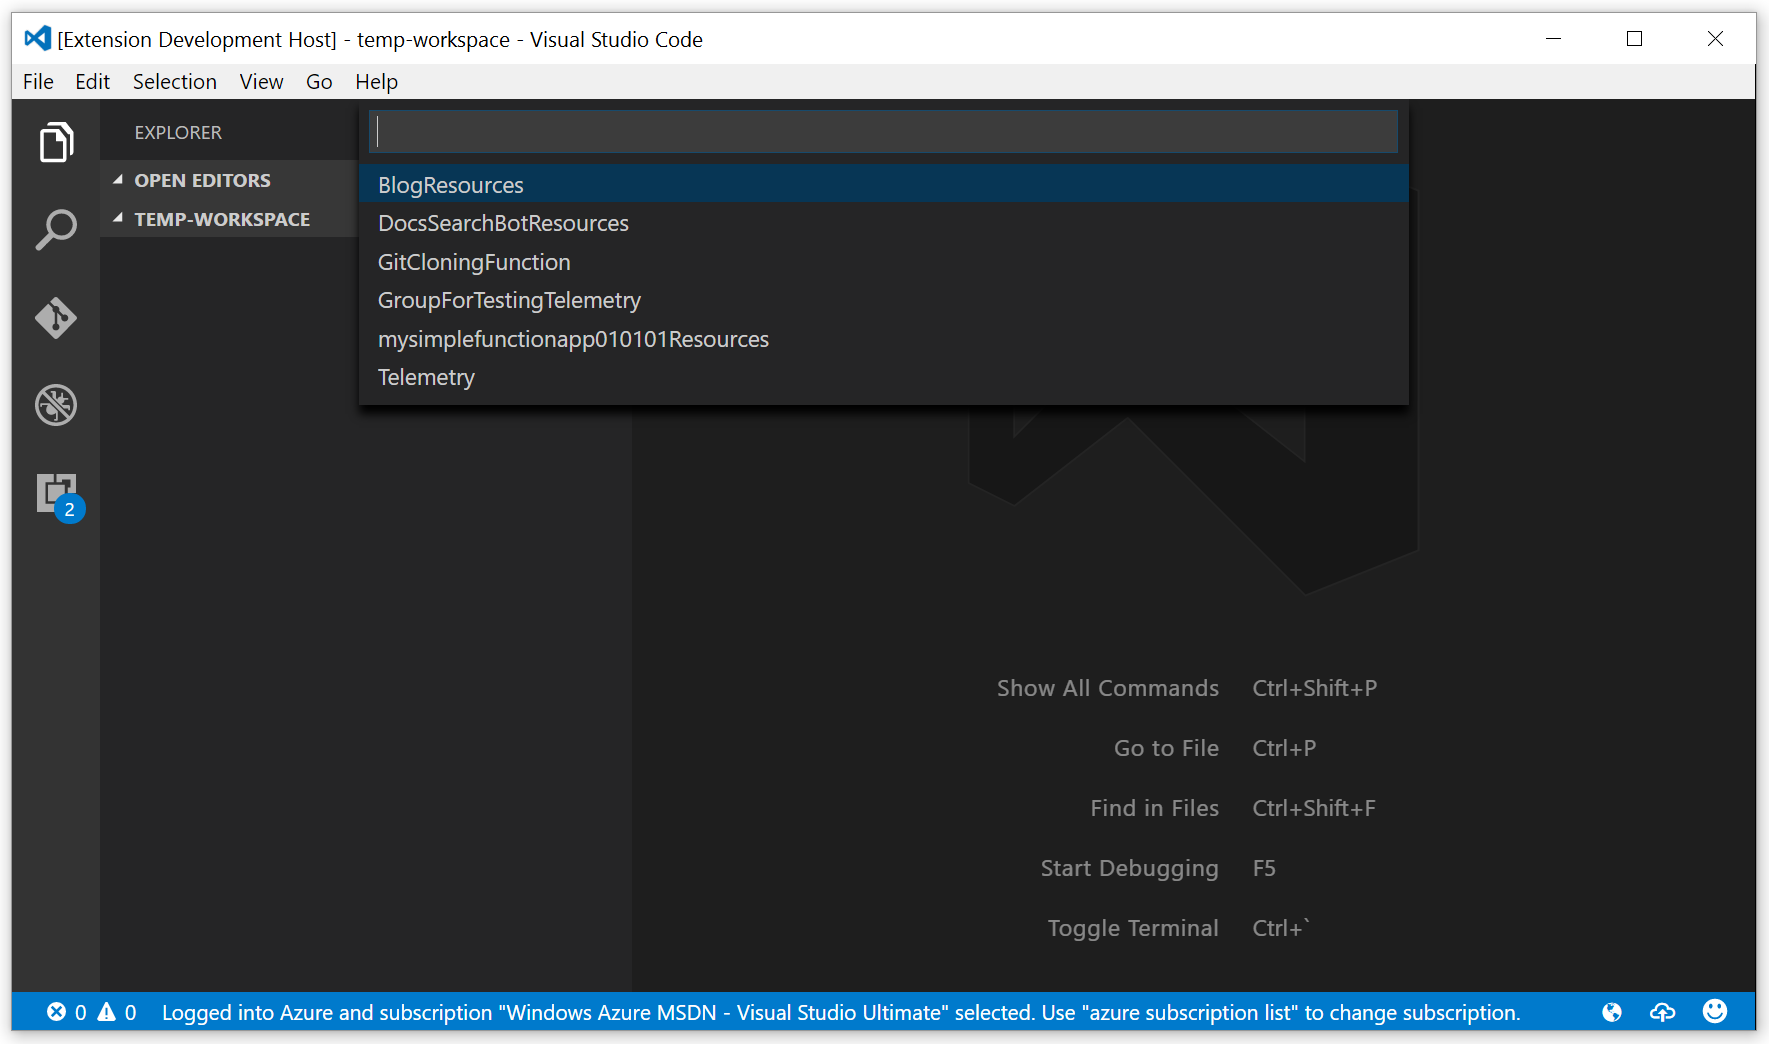Click the warnings triangle in status bar
1769x1044 pixels.
click(107, 1012)
